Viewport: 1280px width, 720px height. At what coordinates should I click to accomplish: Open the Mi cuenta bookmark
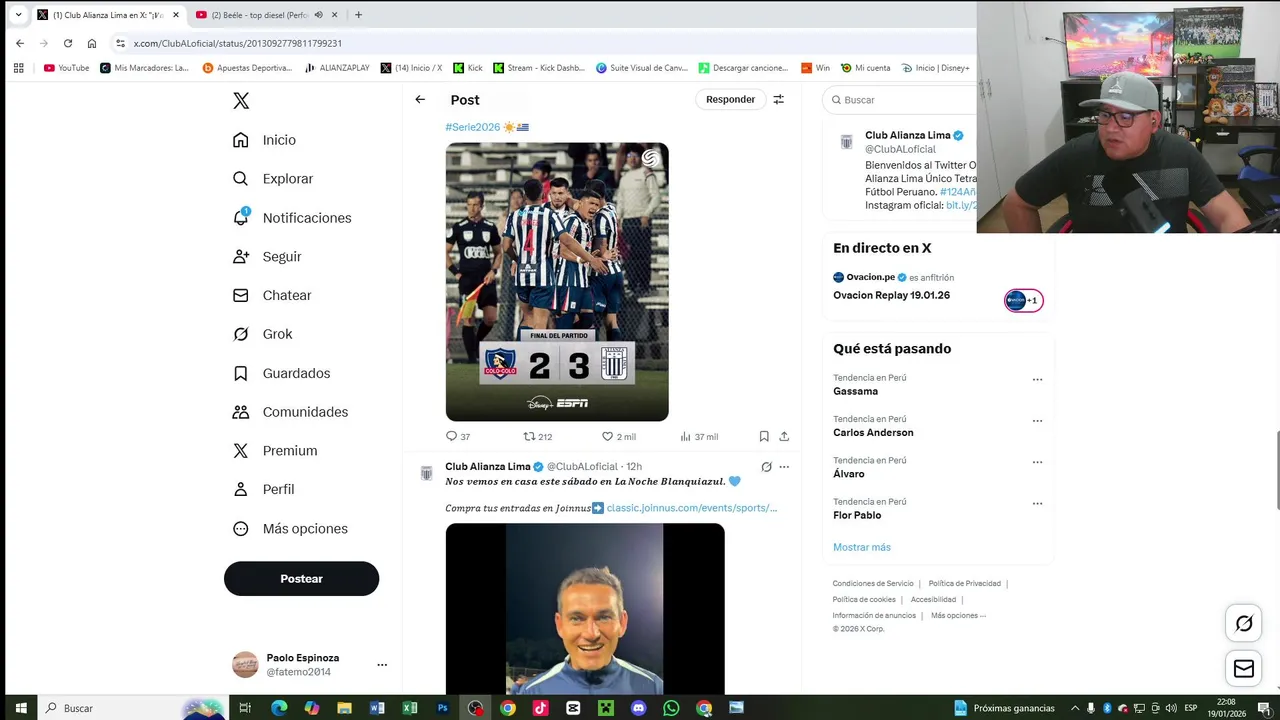tap(865, 68)
